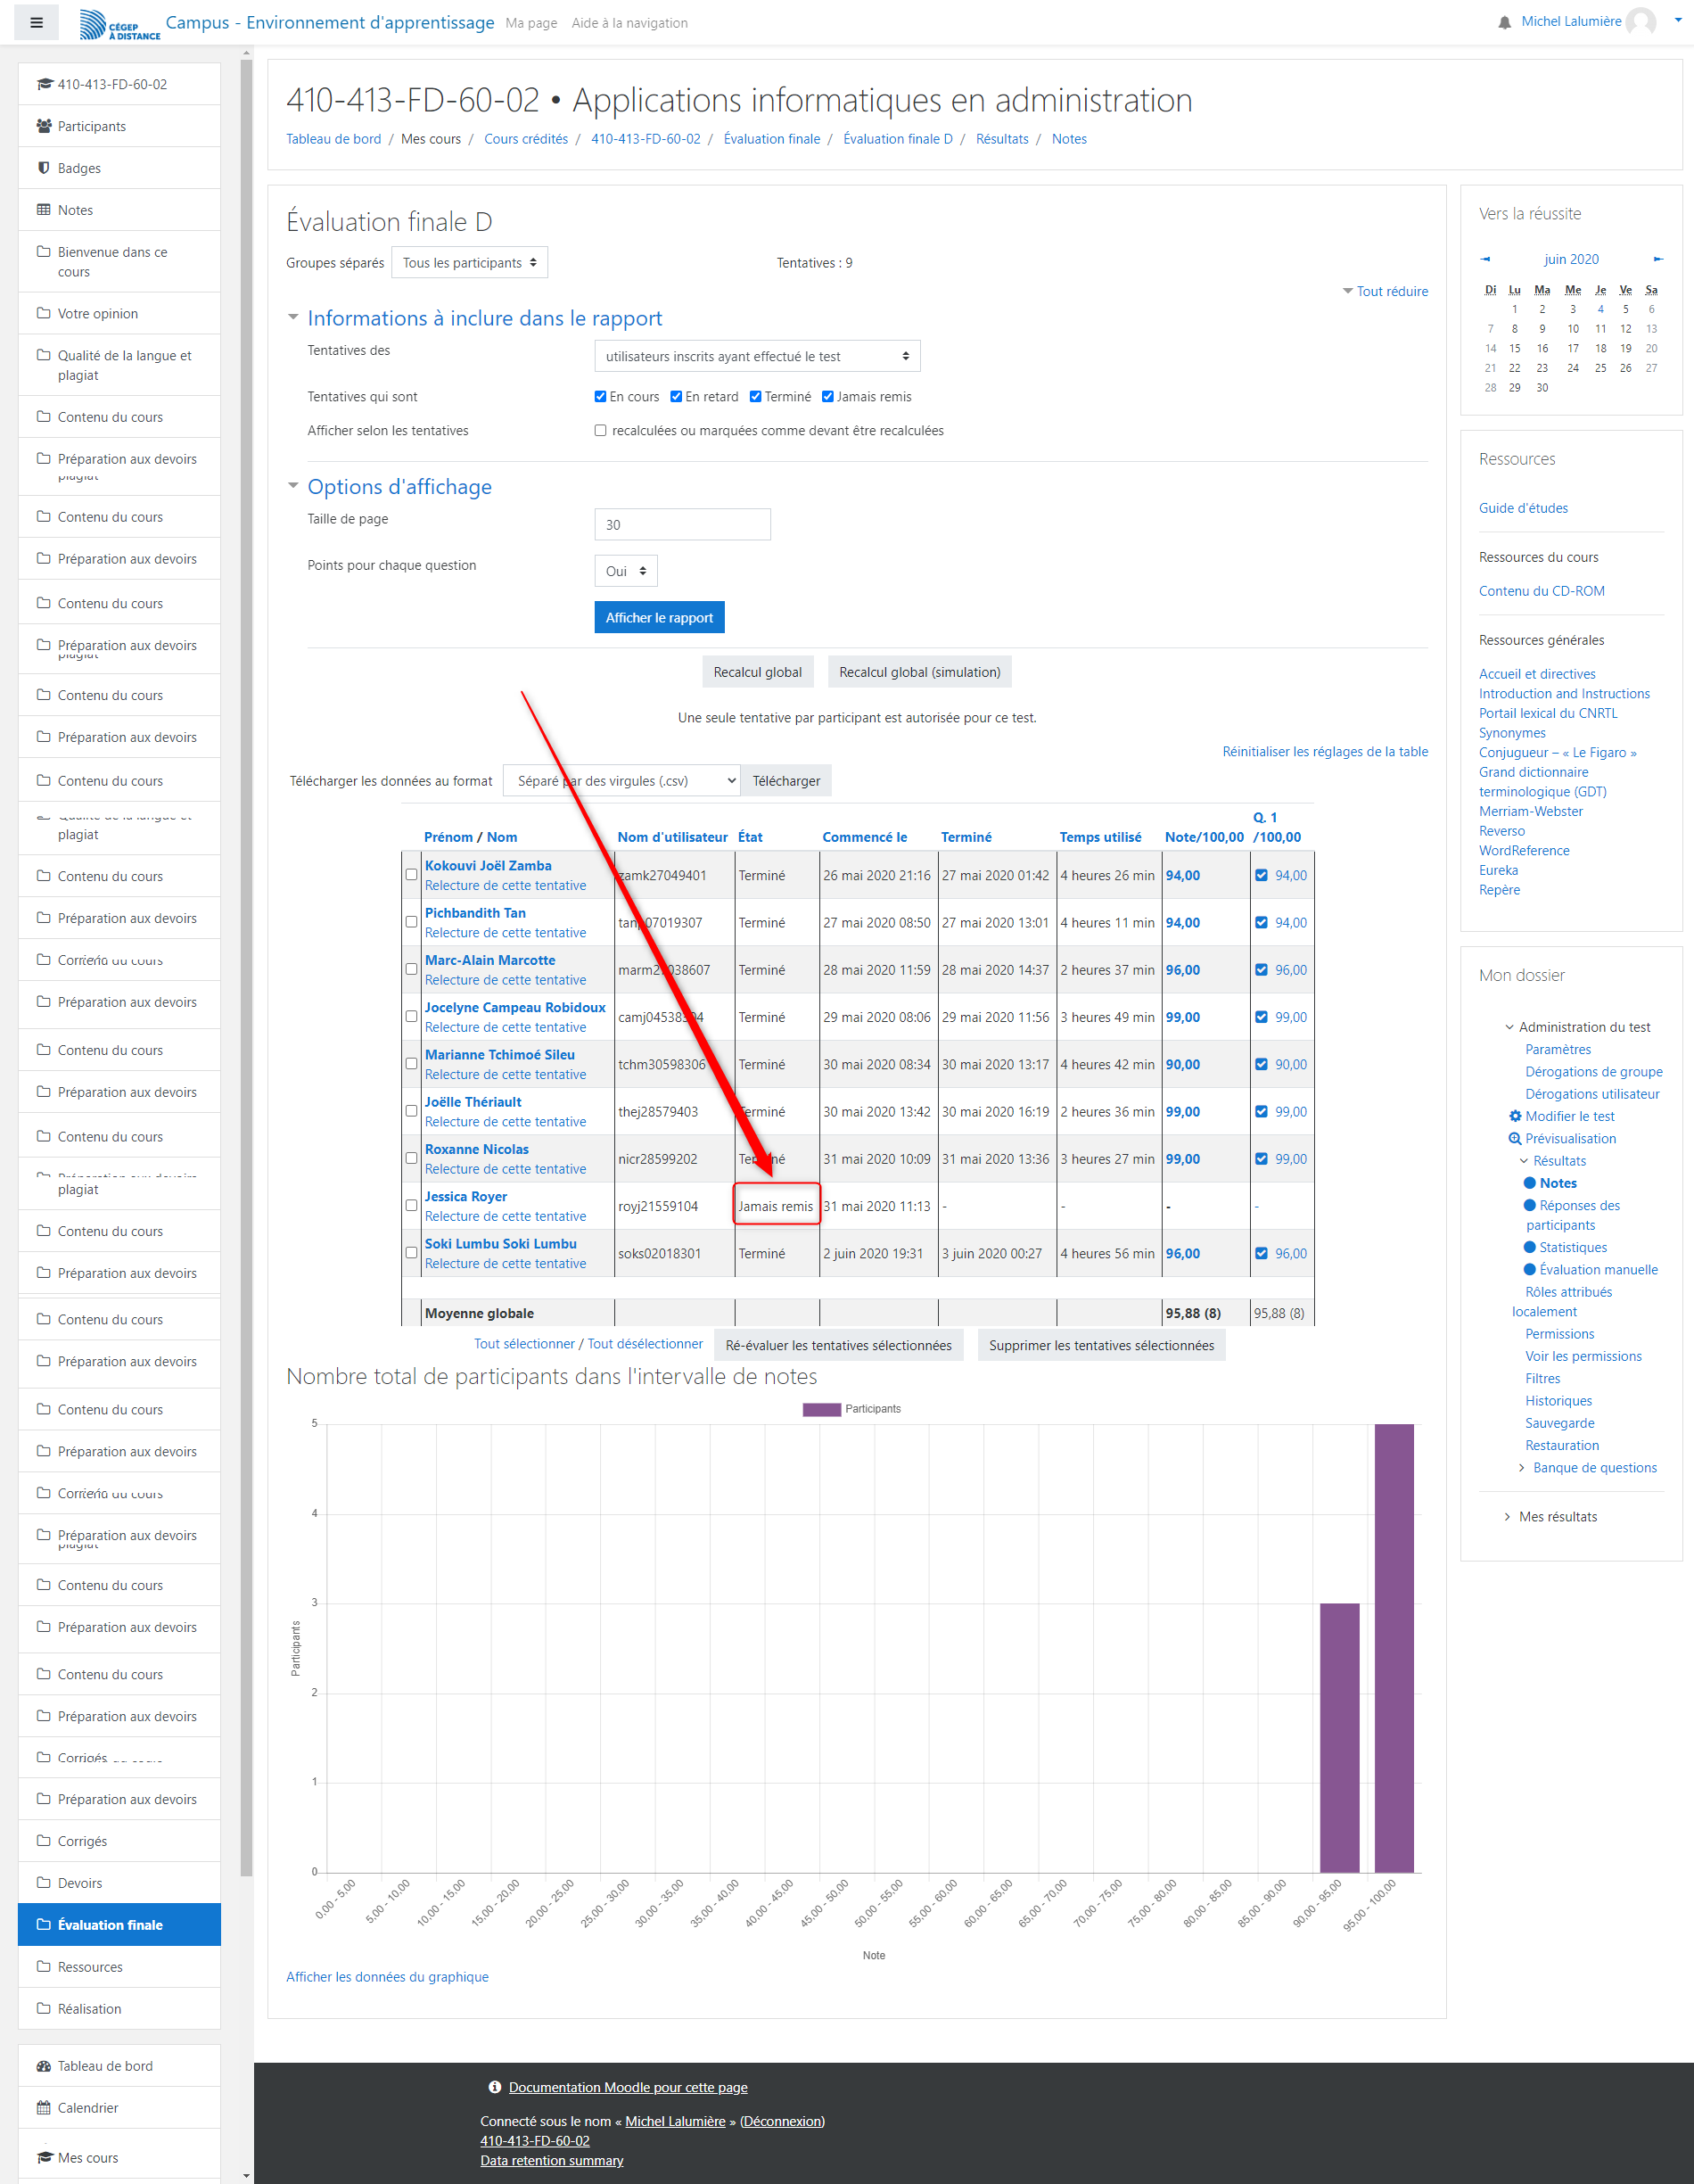Uncheck the 'En retard' attempts checkbox
Image resolution: width=1694 pixels, height=2184 pixels.
point(676,397)
